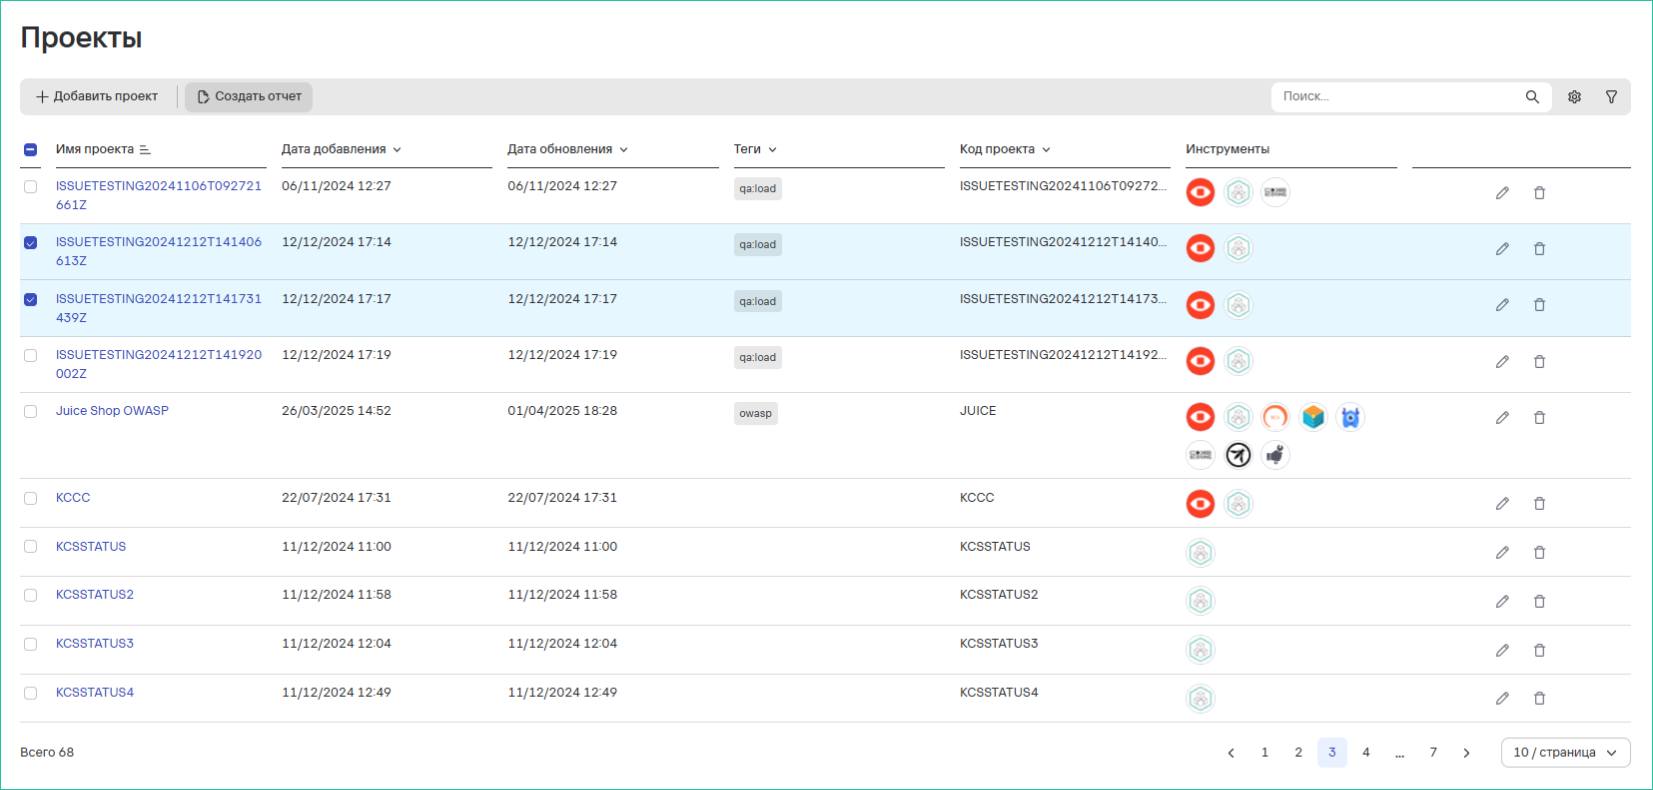The image size is (1653, 790).
Task: Edit the Juice Shop OWASP project
Action: [1501, 418]
